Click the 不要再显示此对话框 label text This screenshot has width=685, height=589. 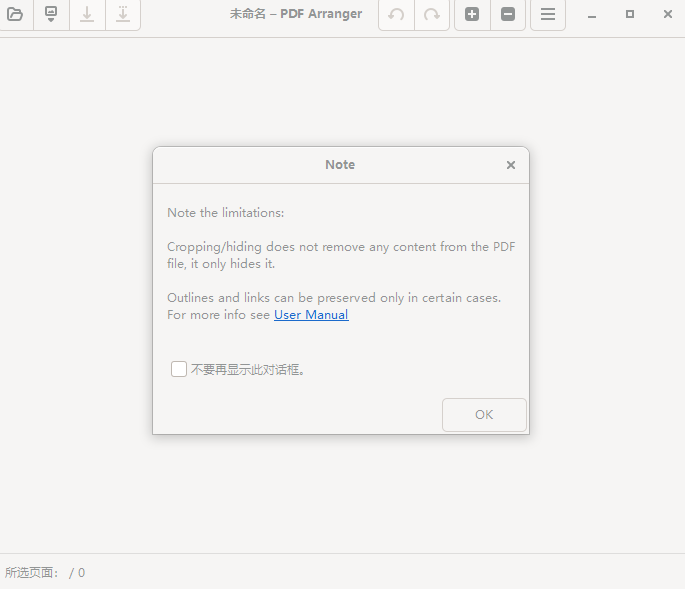point(248,370)
